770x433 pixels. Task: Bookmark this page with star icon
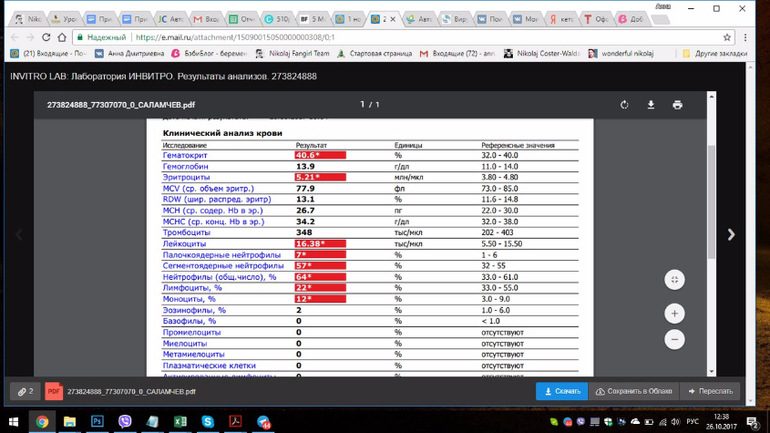point(727,37)
